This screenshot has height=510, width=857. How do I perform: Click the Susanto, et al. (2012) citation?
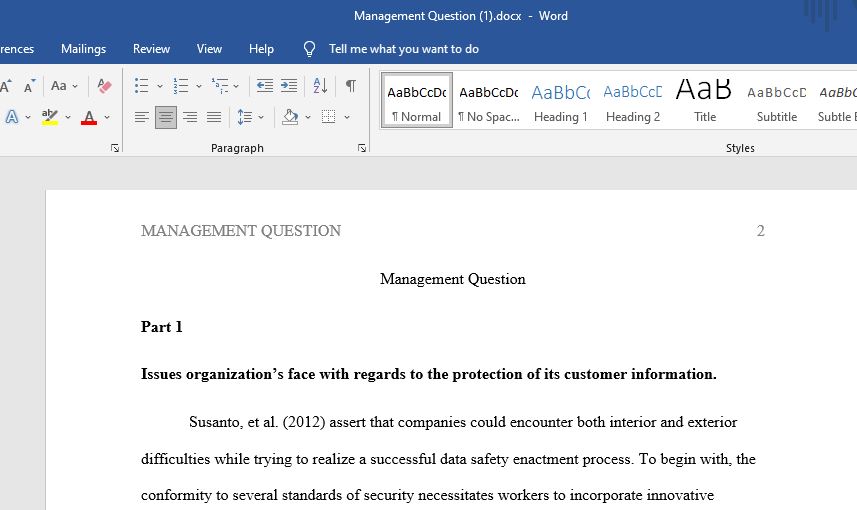(x=257, y=422)
